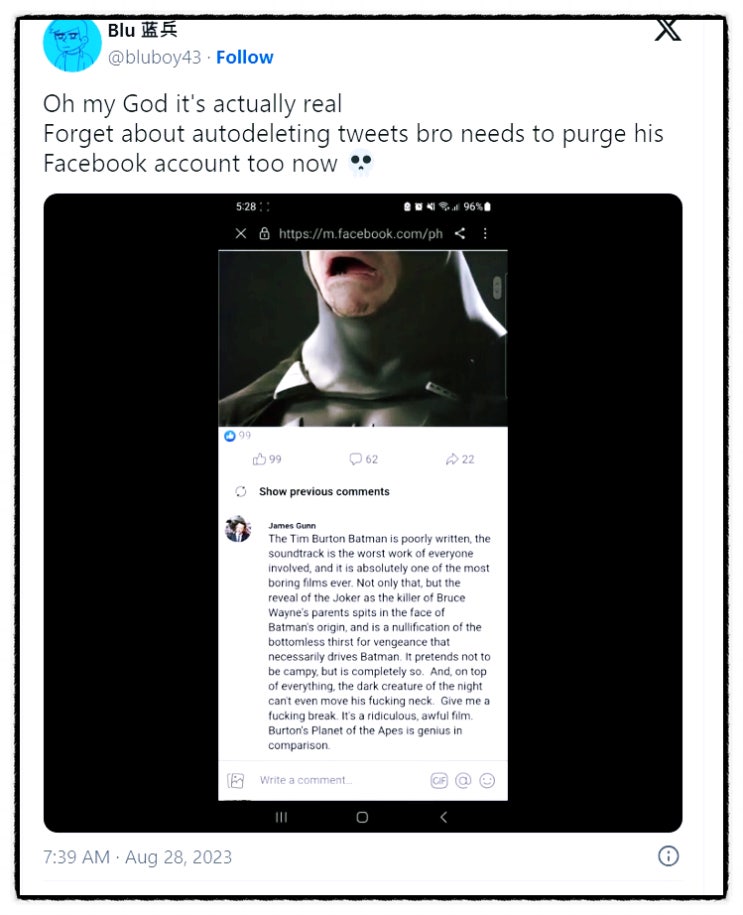Viewport: 743px width, 915px height.
Task: Follow the @bluboy43 account
Action: point(244,57)
